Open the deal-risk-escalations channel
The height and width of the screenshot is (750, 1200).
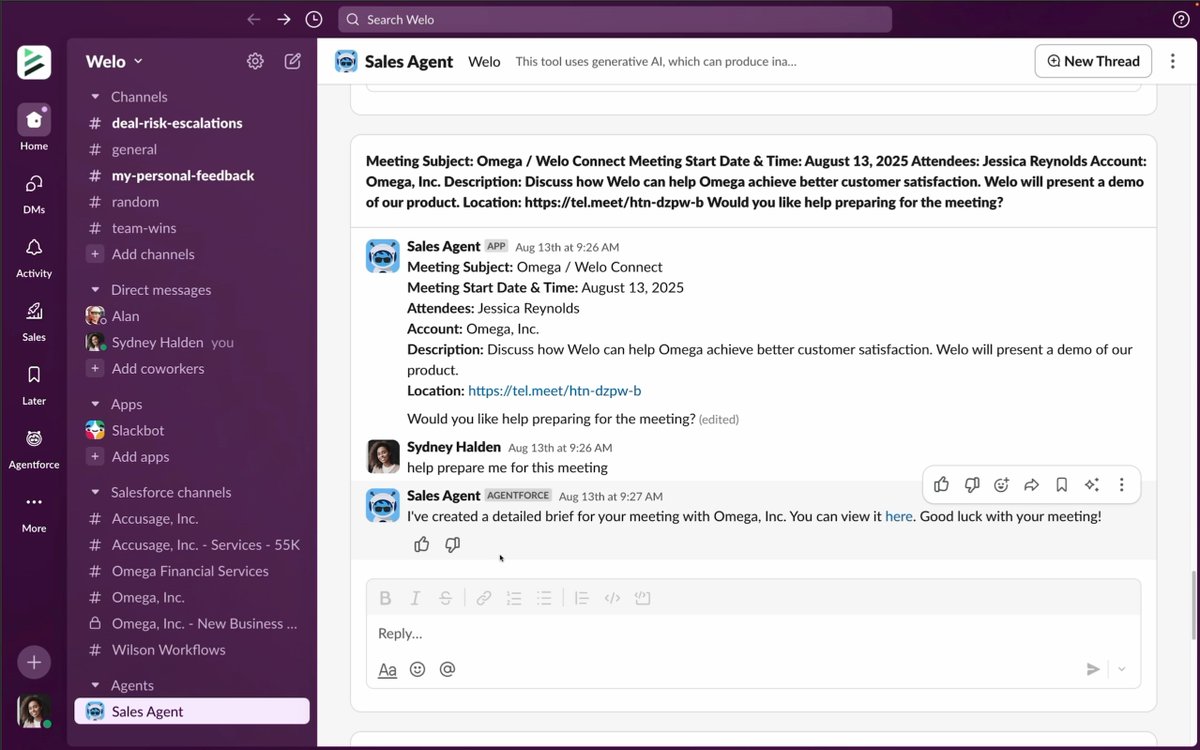[x=192, y=123]
